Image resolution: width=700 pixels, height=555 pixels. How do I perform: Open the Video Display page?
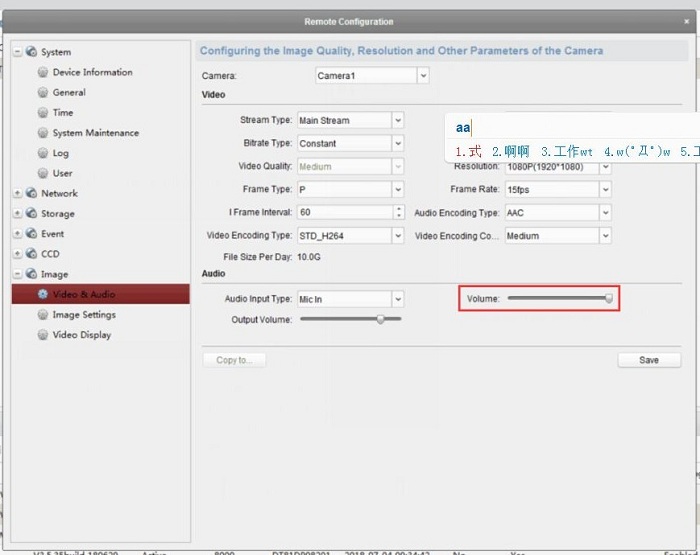tap(82, 335)
